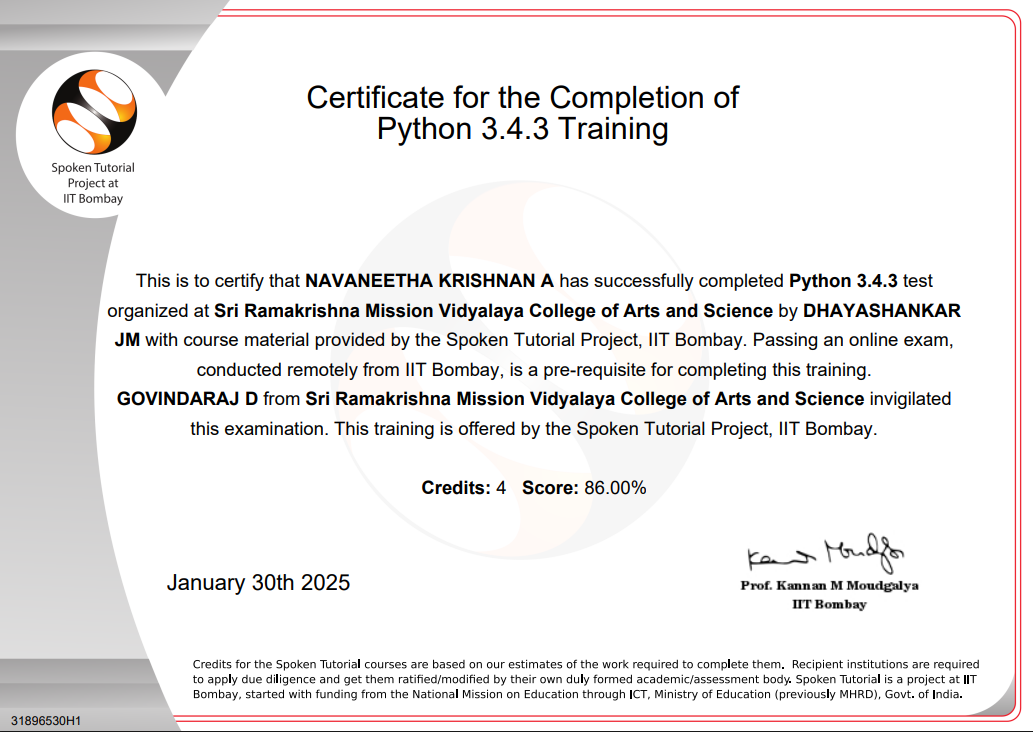This screenshot has height=732, width=1033.
Task: Click the date 'January 30th 2025'
Action: pos(258,582)
